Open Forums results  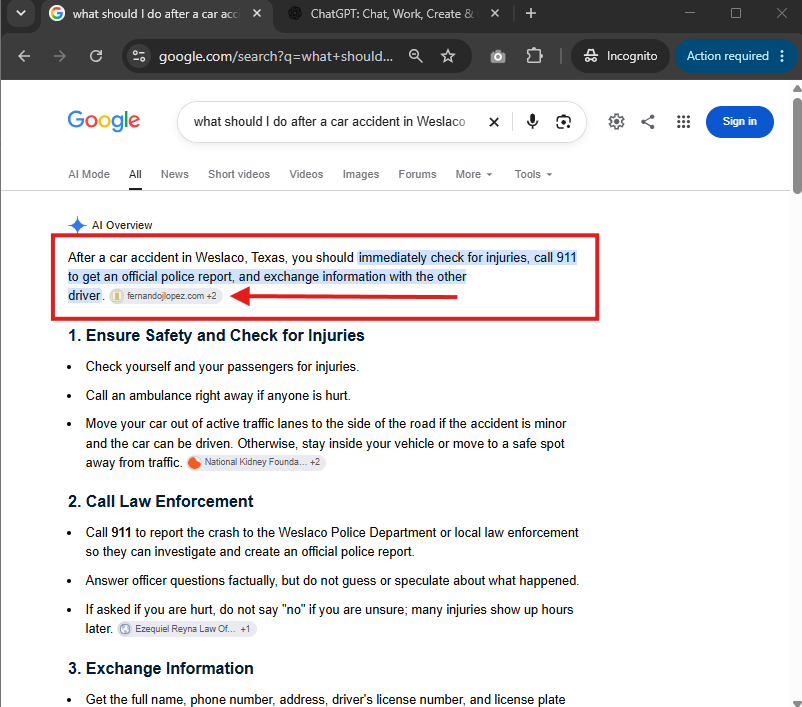pos(417,174)
